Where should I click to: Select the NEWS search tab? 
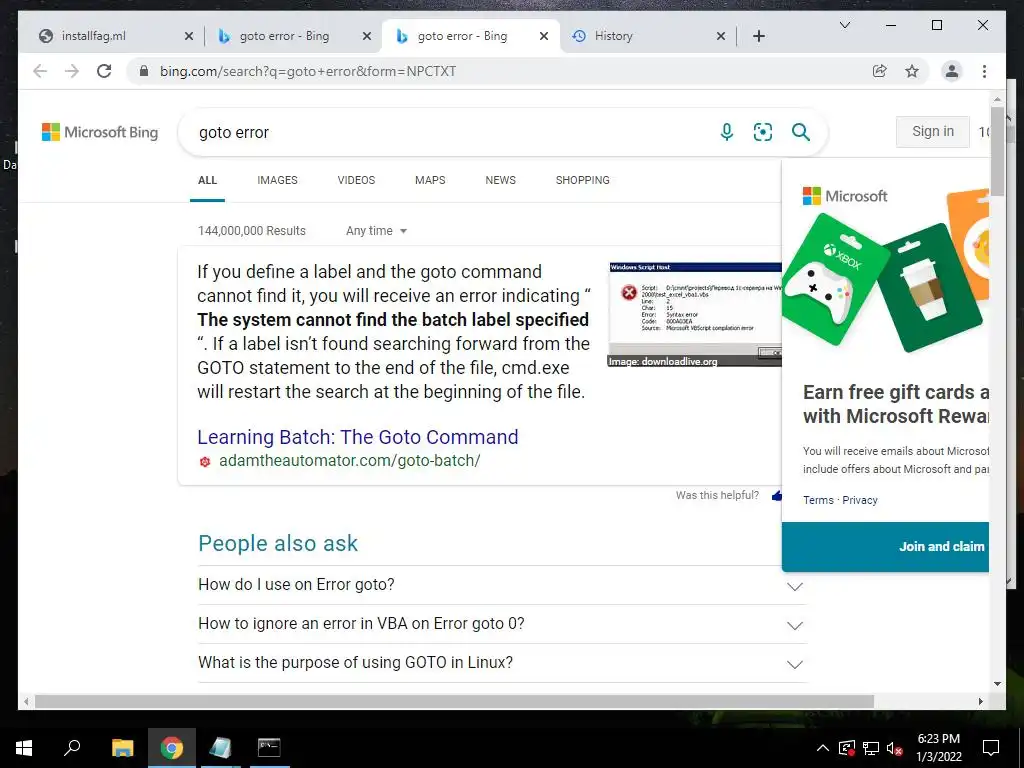[500, 180]
